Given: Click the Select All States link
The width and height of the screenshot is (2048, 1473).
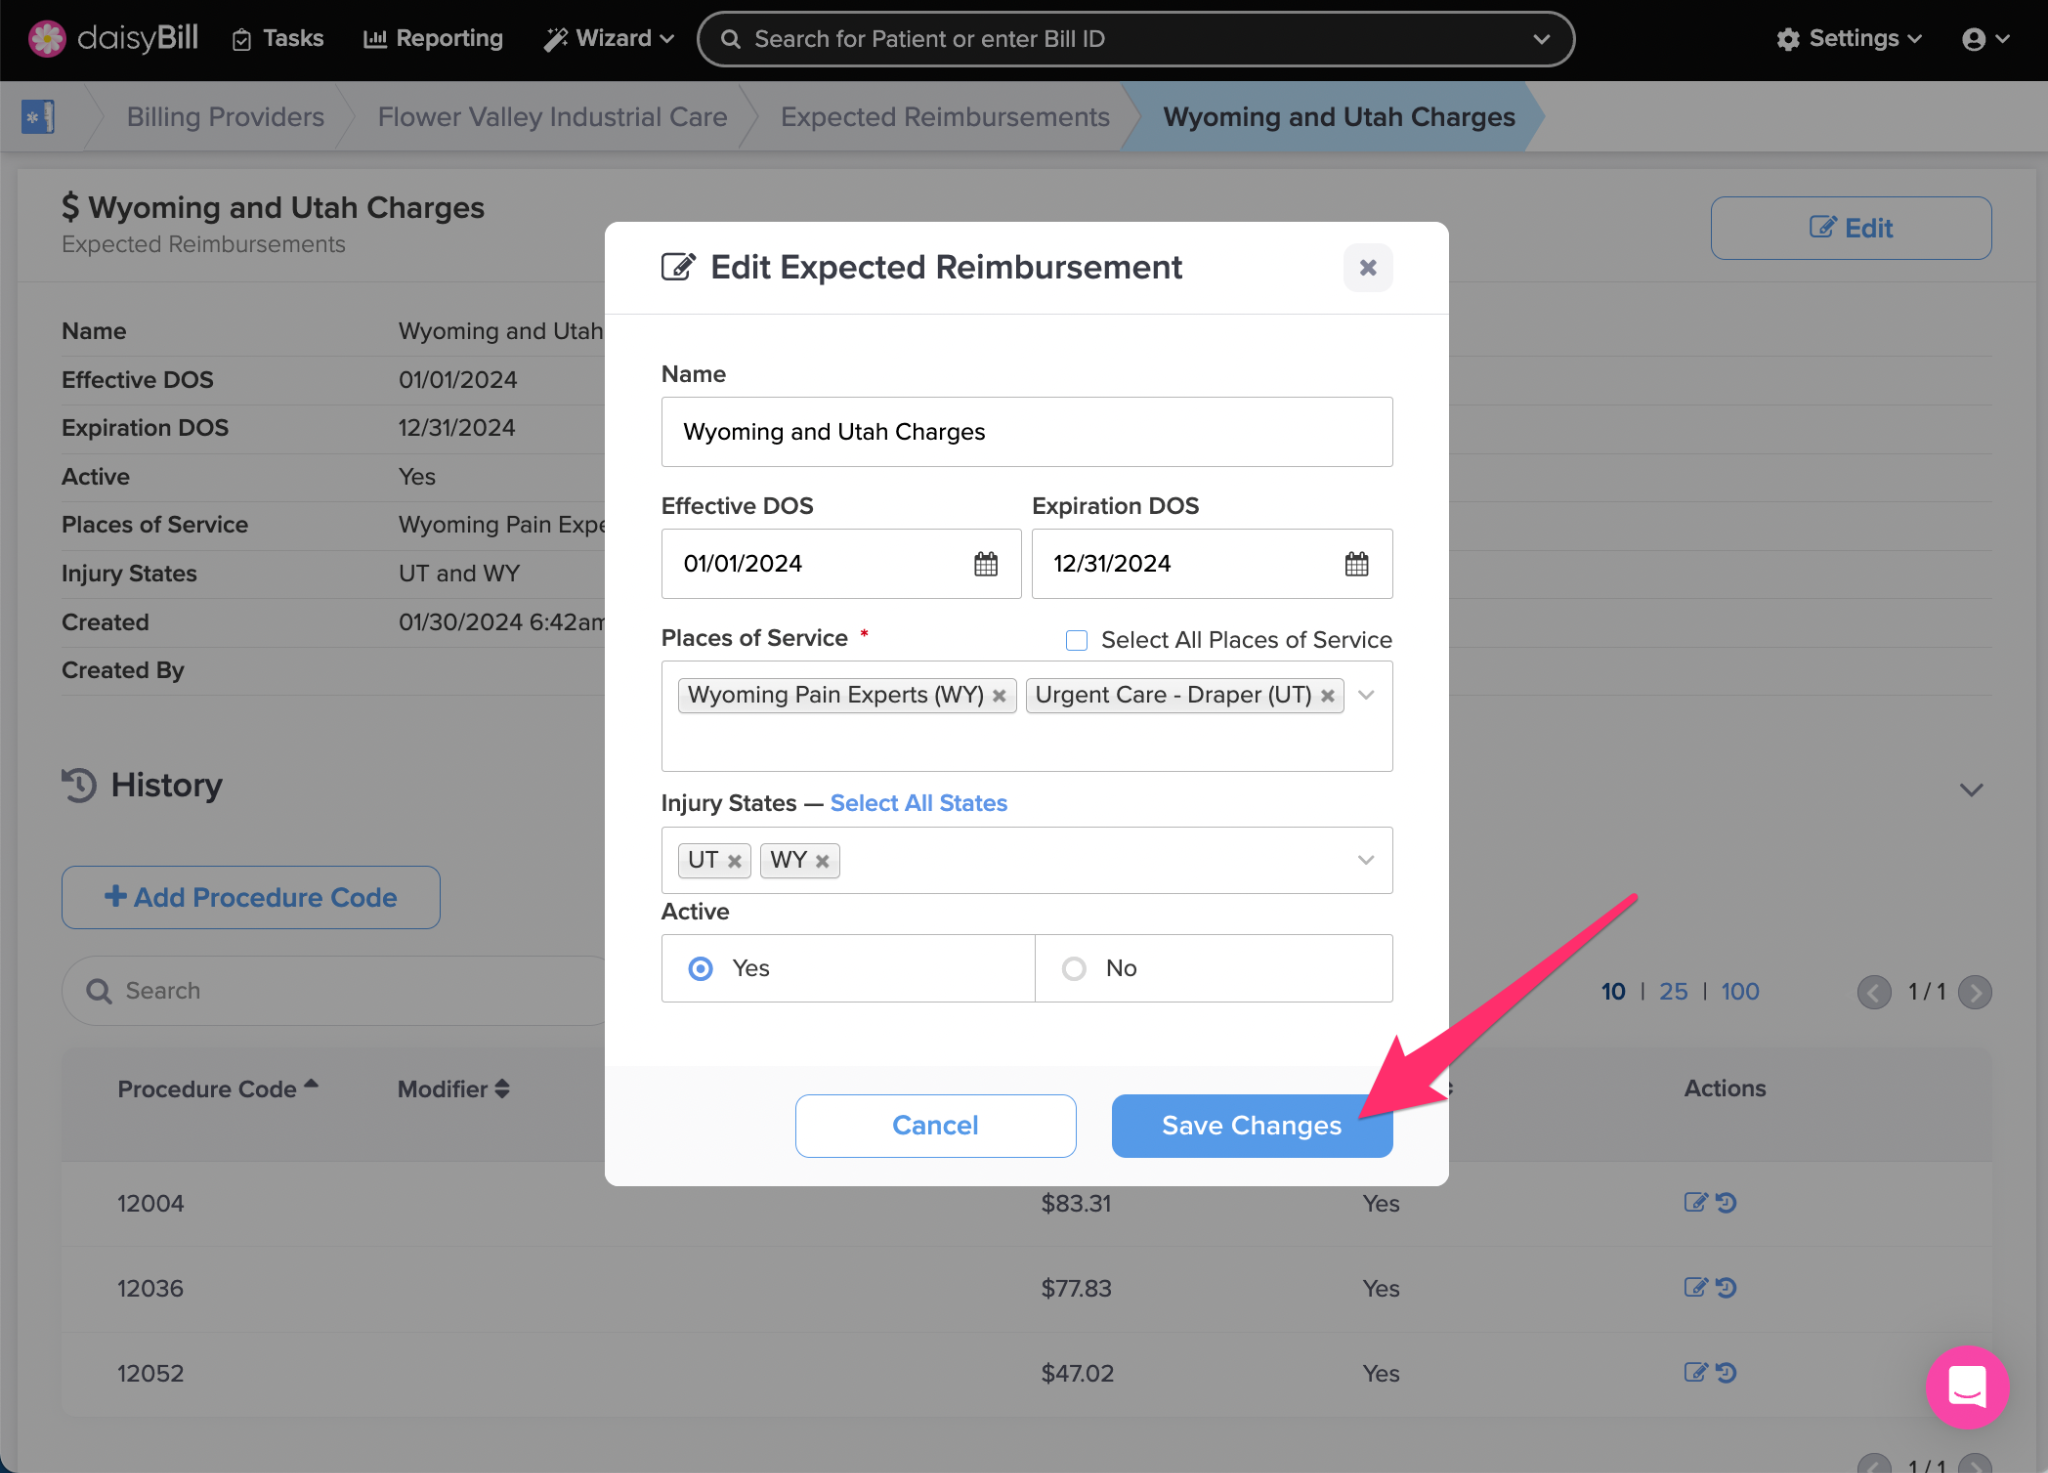Looking at the screenshot, I should (918, 803).
